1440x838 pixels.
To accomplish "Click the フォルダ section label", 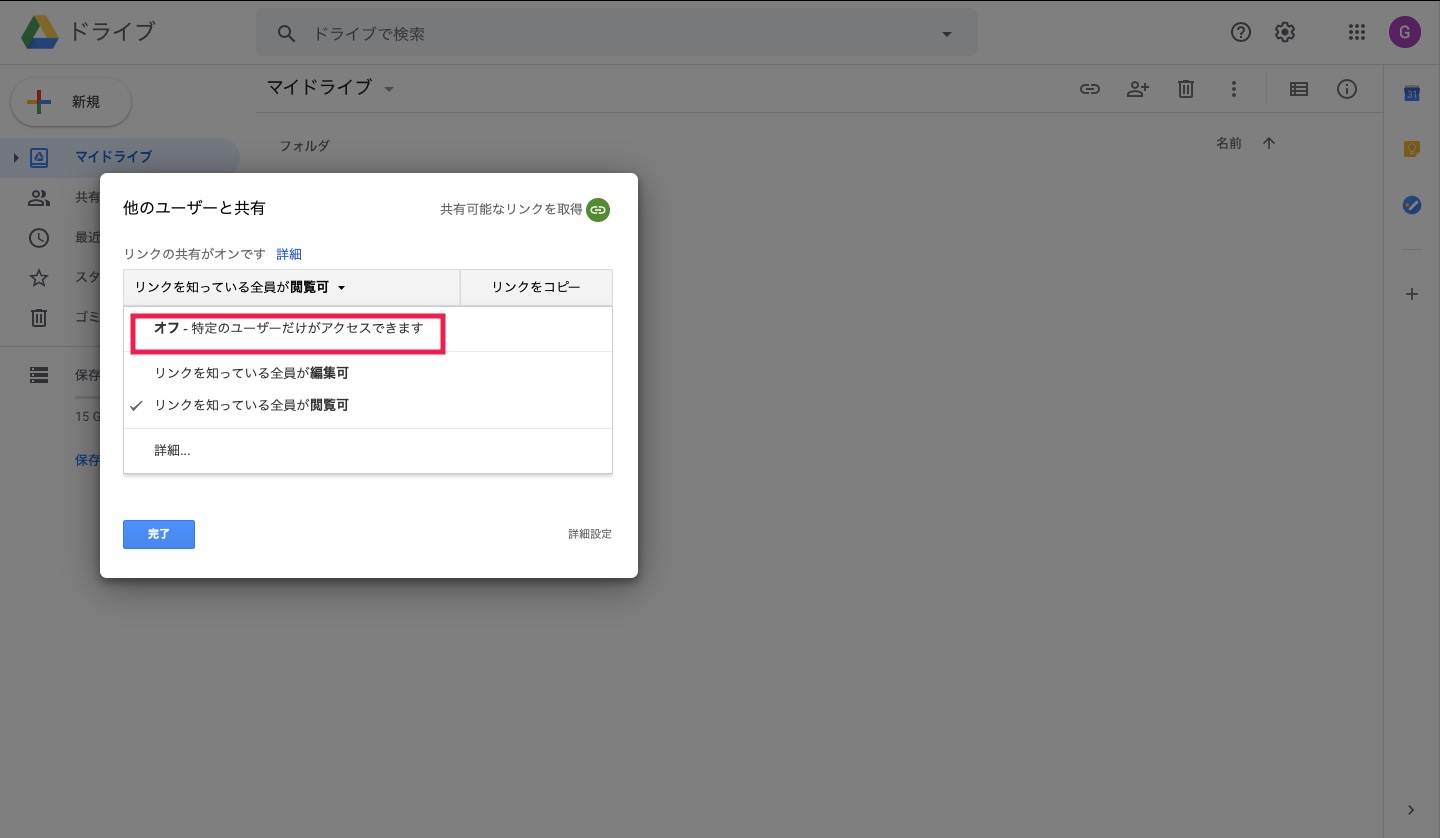I will (x=304, y=146).
